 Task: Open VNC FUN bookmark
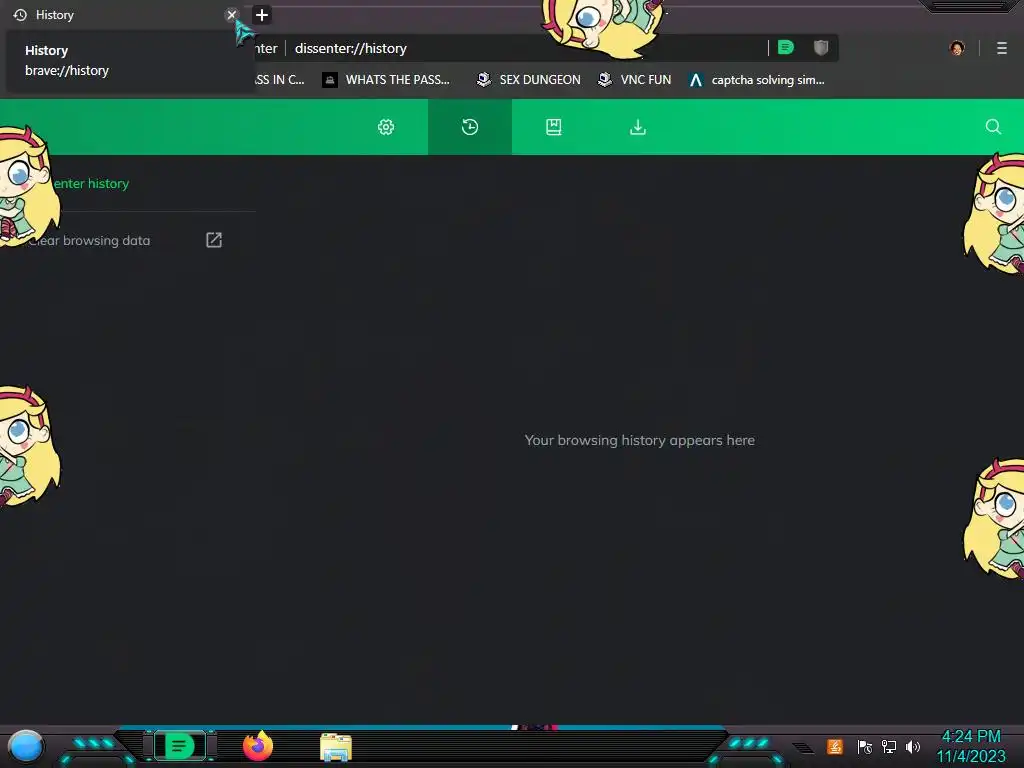(x=635, y=80)
